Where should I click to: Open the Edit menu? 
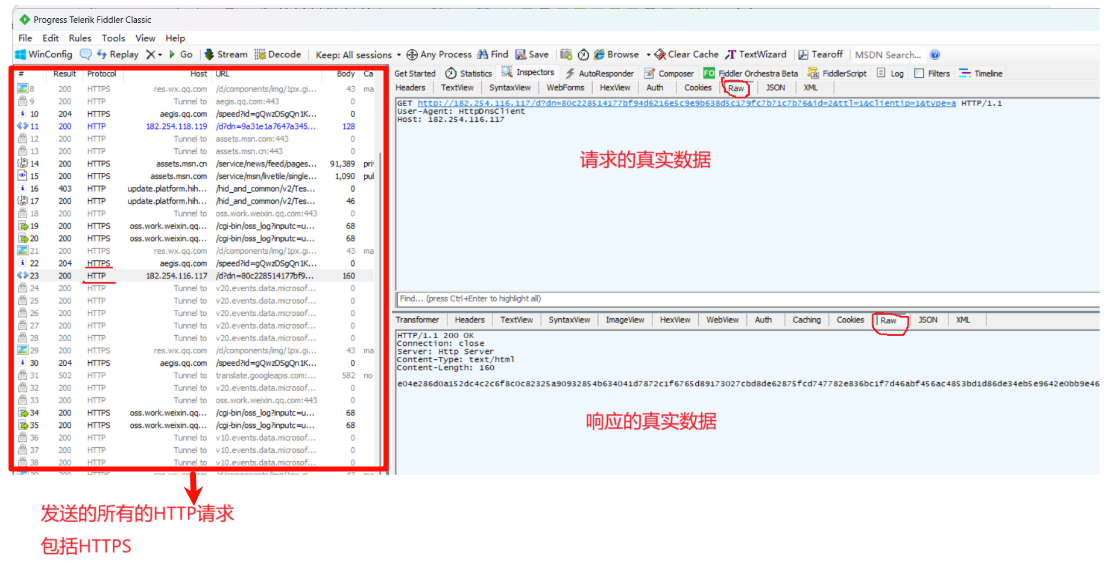(50, 38)
